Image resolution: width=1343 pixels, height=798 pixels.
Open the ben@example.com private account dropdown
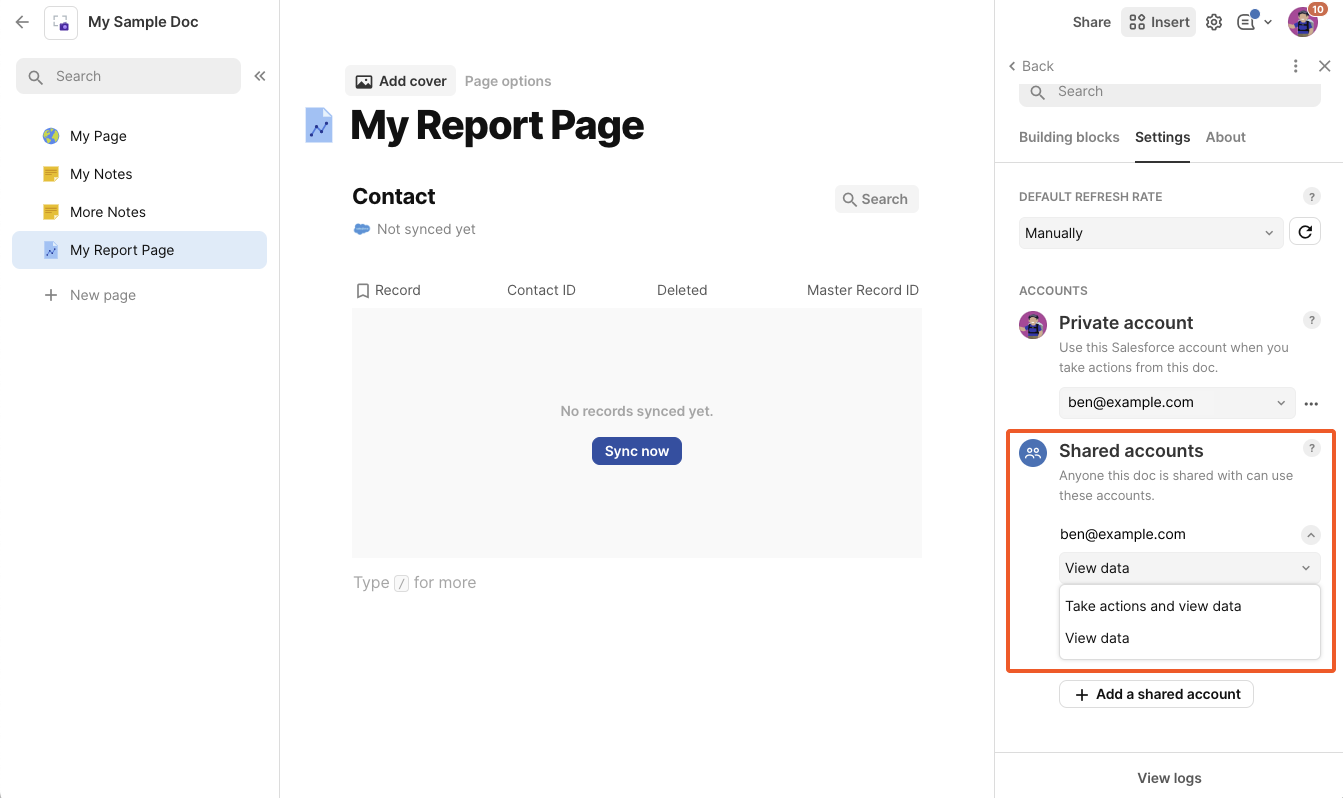point(1177,402)
